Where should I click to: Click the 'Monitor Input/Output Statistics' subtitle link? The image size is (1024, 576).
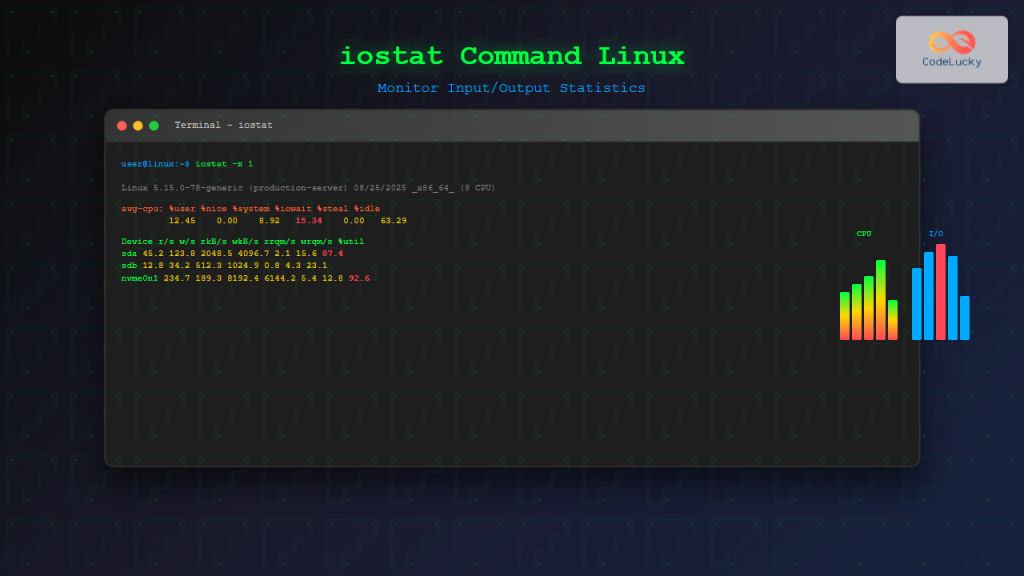(512, 88)
